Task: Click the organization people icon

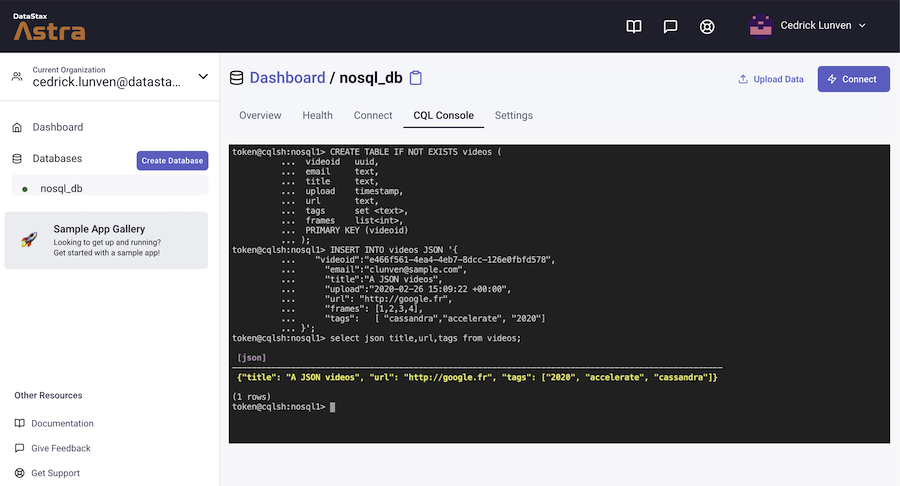Action: (17, 76)
